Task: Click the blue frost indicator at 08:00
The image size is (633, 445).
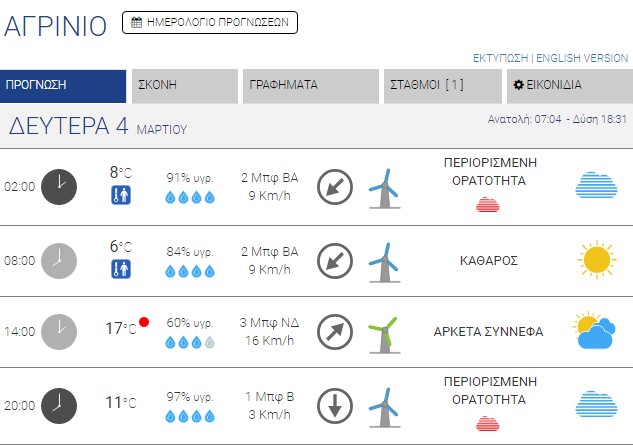Action: pyautogui.click(x=121, y=269)
